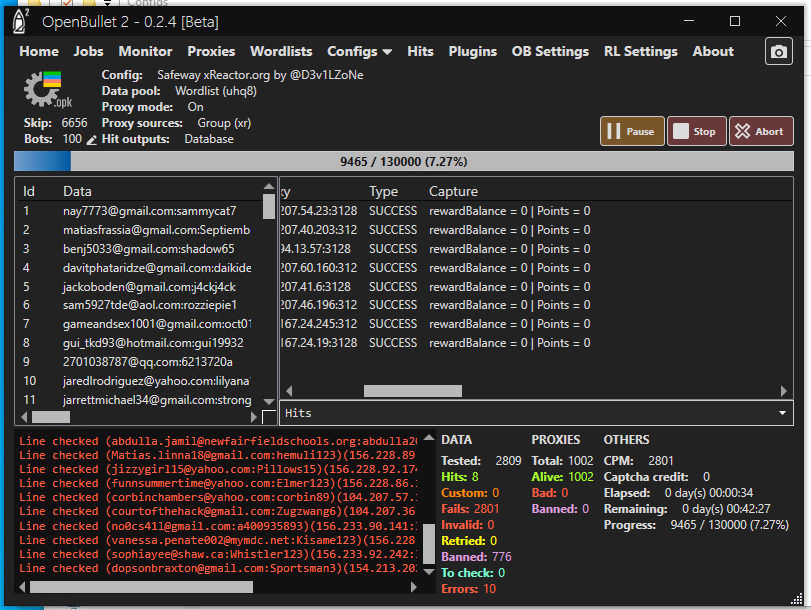The width and height of the screenshot is (811, 610).
Task: Click the data list horizontal scrollbar thumb
Action: pos(51,416)
